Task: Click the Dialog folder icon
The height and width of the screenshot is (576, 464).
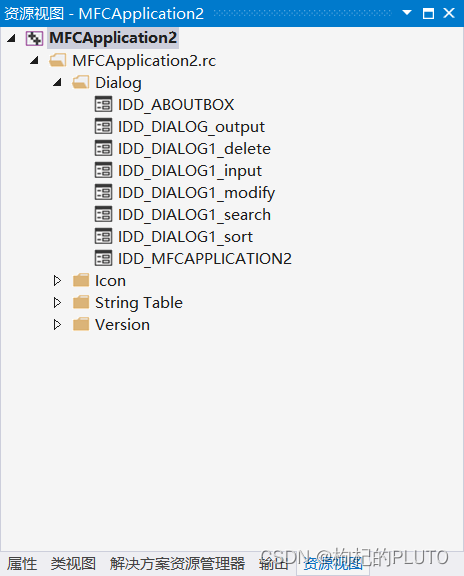Action: tap(80, 82)
